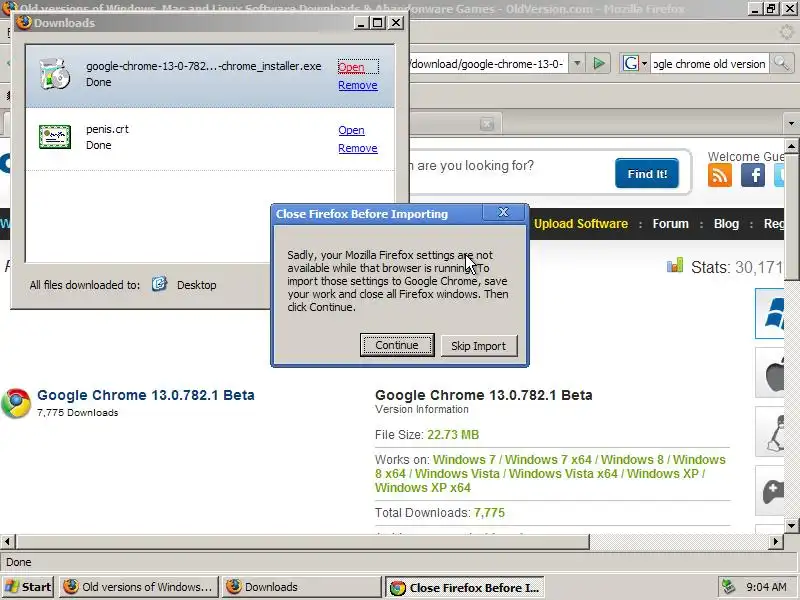Click the Google Chrome logo icon on page
This screenshot has height=600, width=800.
(16, 403)
